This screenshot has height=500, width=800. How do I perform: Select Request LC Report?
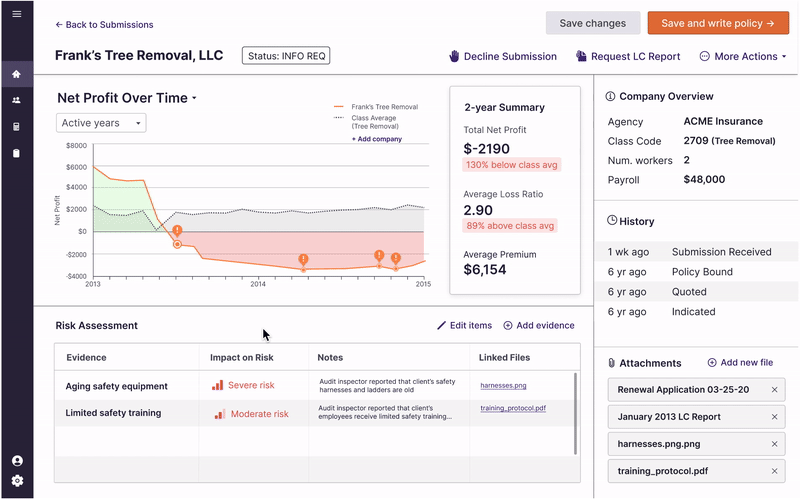click(x=628, y=57)
